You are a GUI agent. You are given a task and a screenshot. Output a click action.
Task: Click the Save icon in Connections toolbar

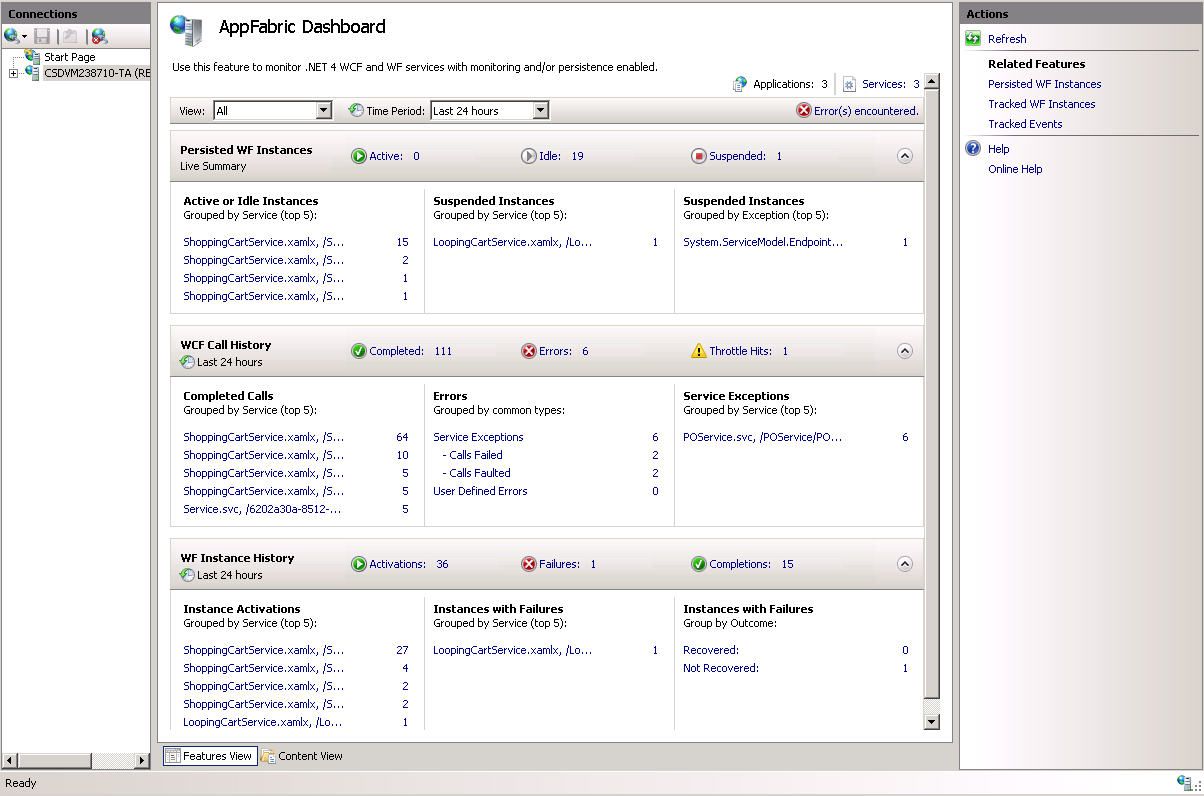[42, 36]
